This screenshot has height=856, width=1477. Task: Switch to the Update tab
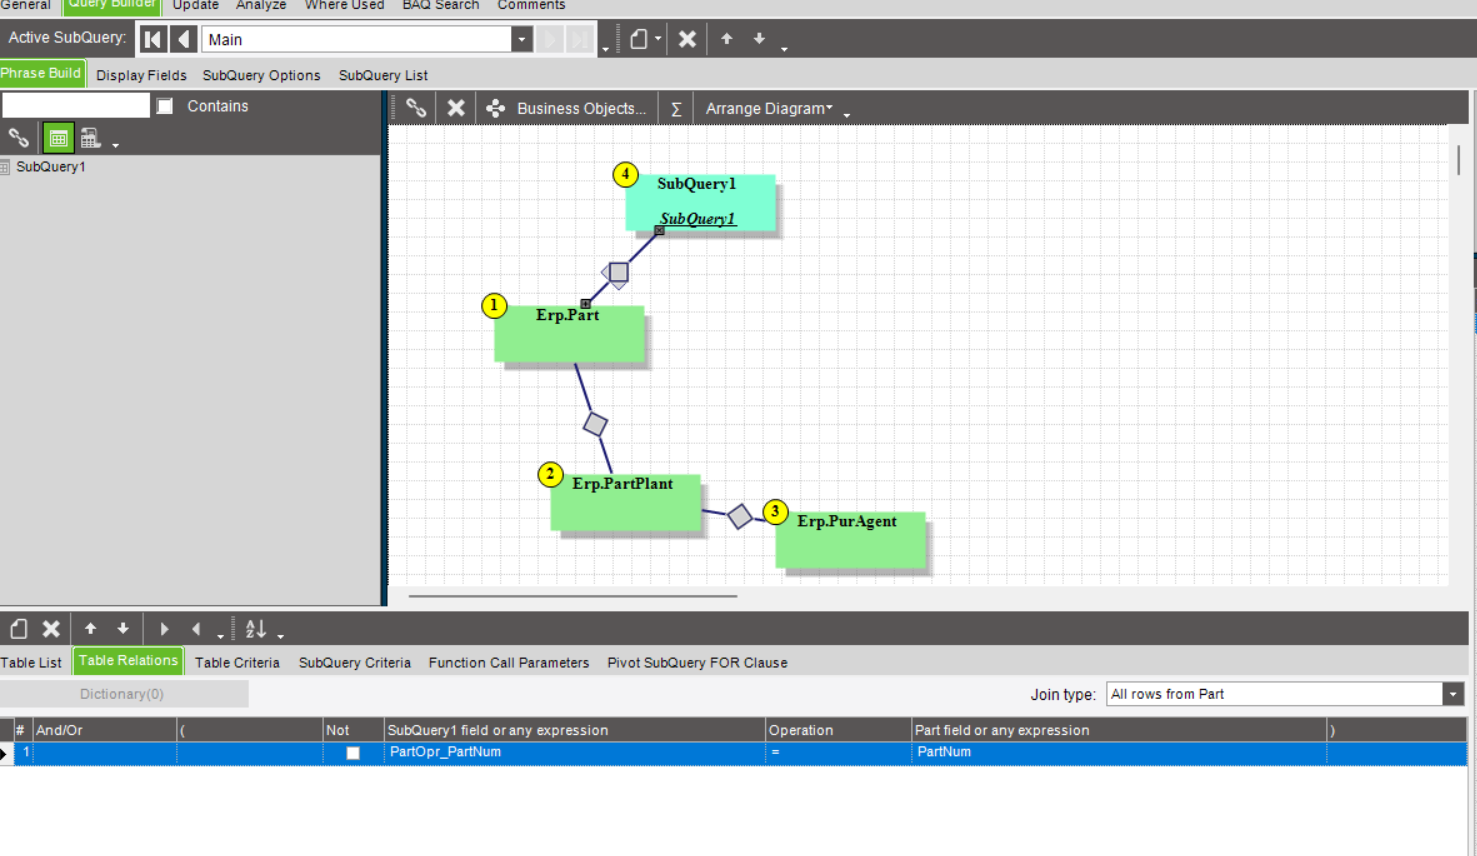coord(195,6)
